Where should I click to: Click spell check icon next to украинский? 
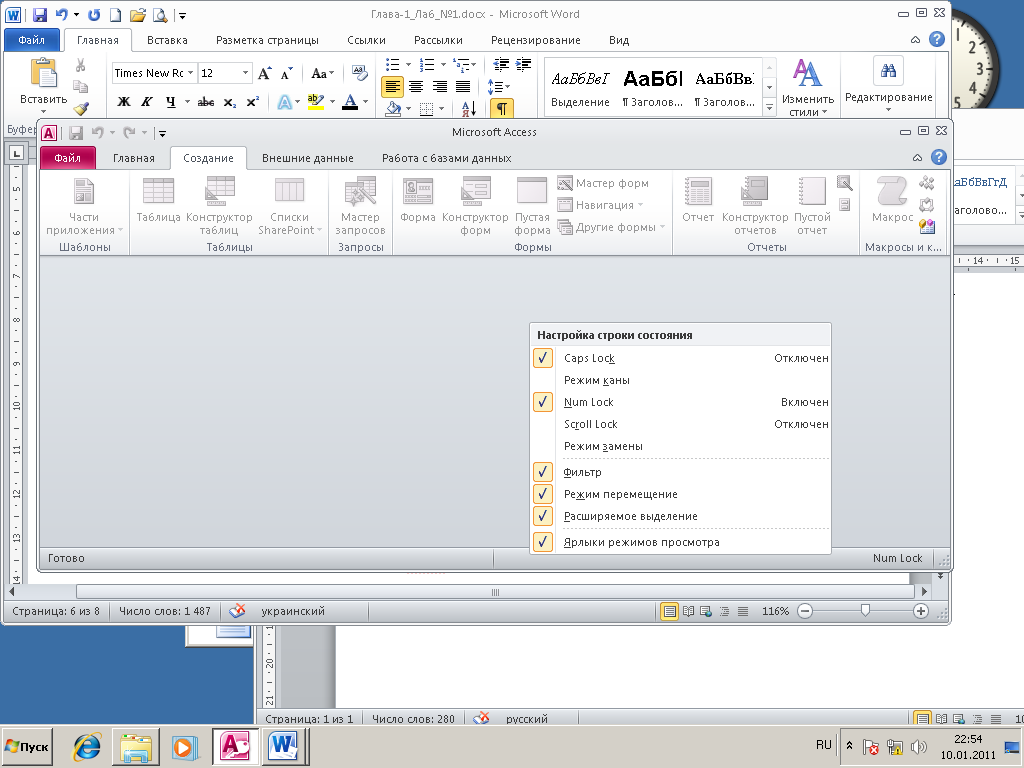tap(237, 611)
